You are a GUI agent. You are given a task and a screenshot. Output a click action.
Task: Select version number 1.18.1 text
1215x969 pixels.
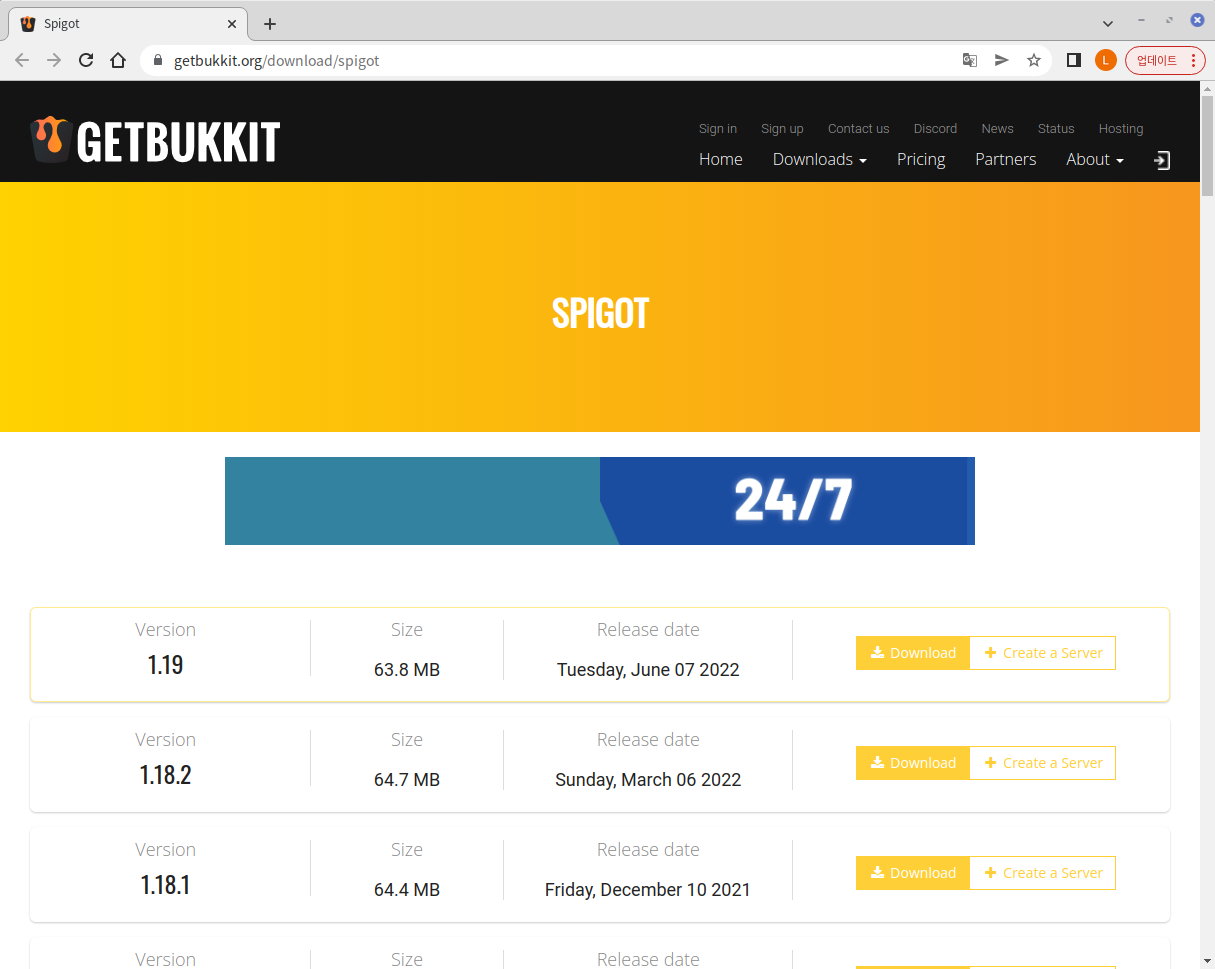click(165, 885)
